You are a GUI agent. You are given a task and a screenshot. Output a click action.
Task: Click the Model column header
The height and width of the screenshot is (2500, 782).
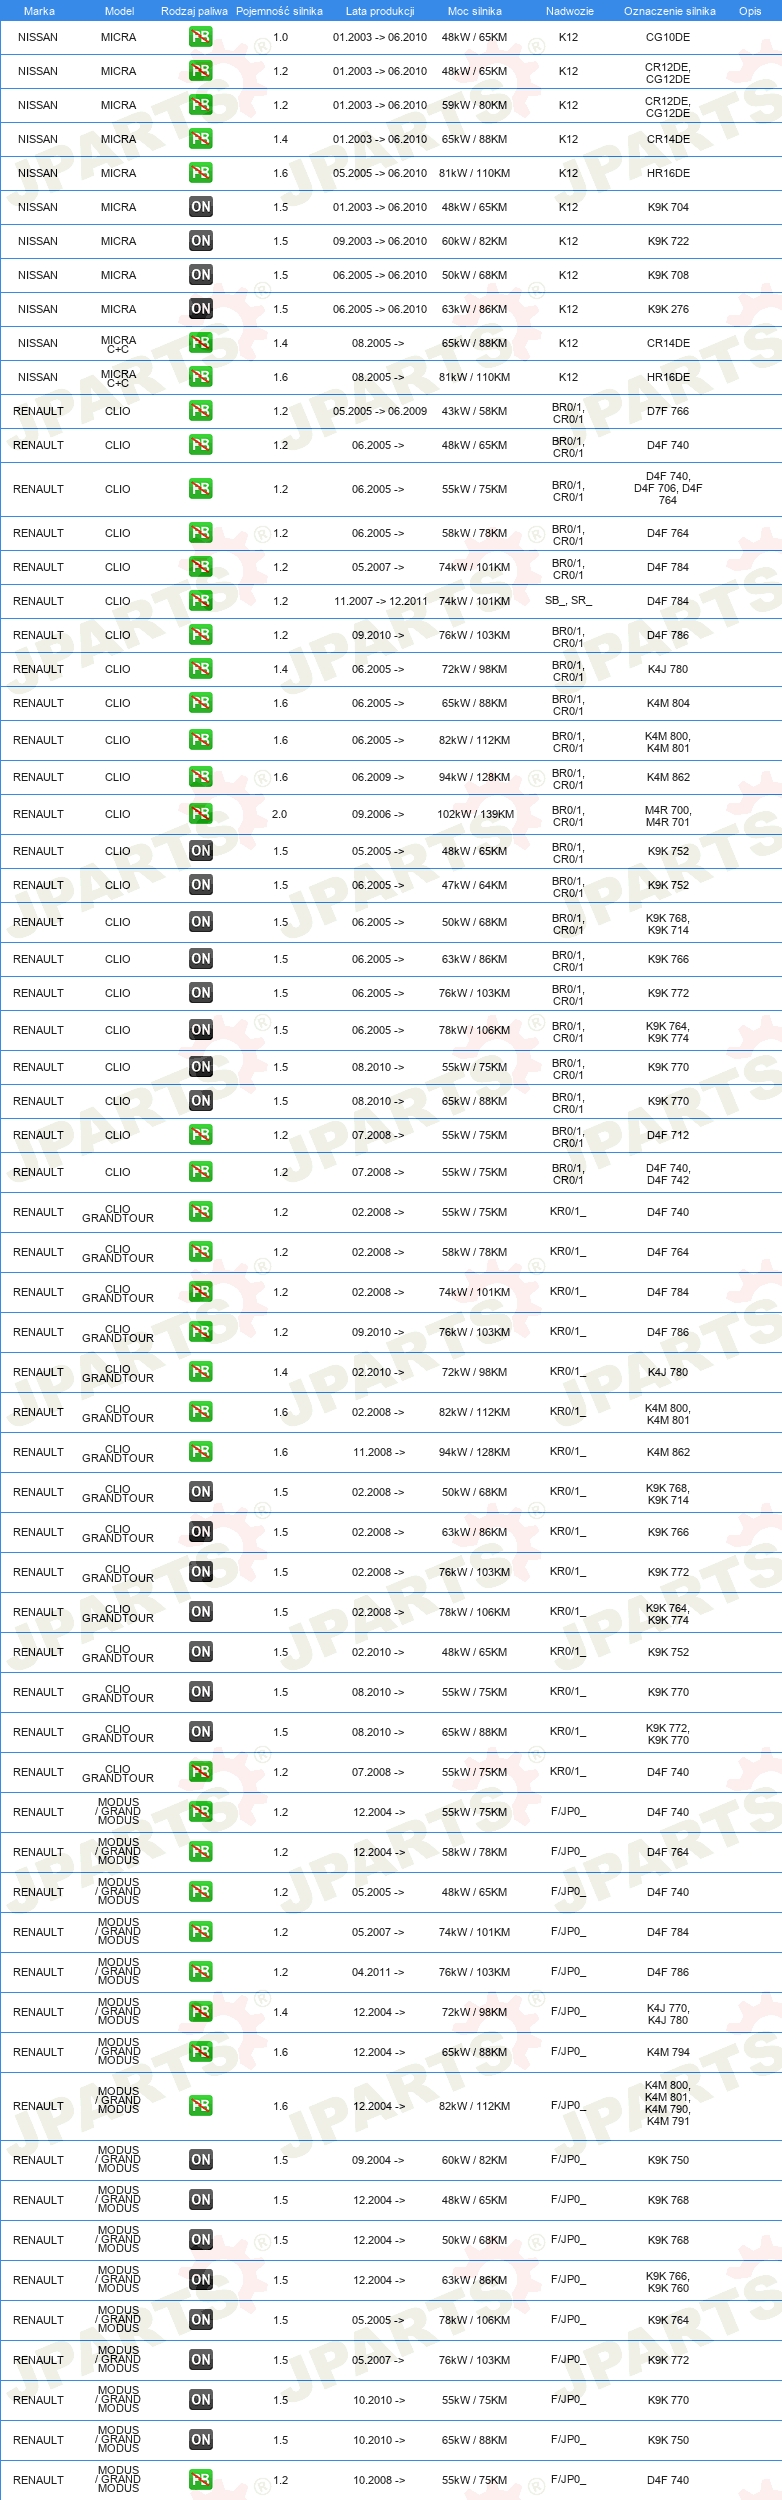coord(119,11)
